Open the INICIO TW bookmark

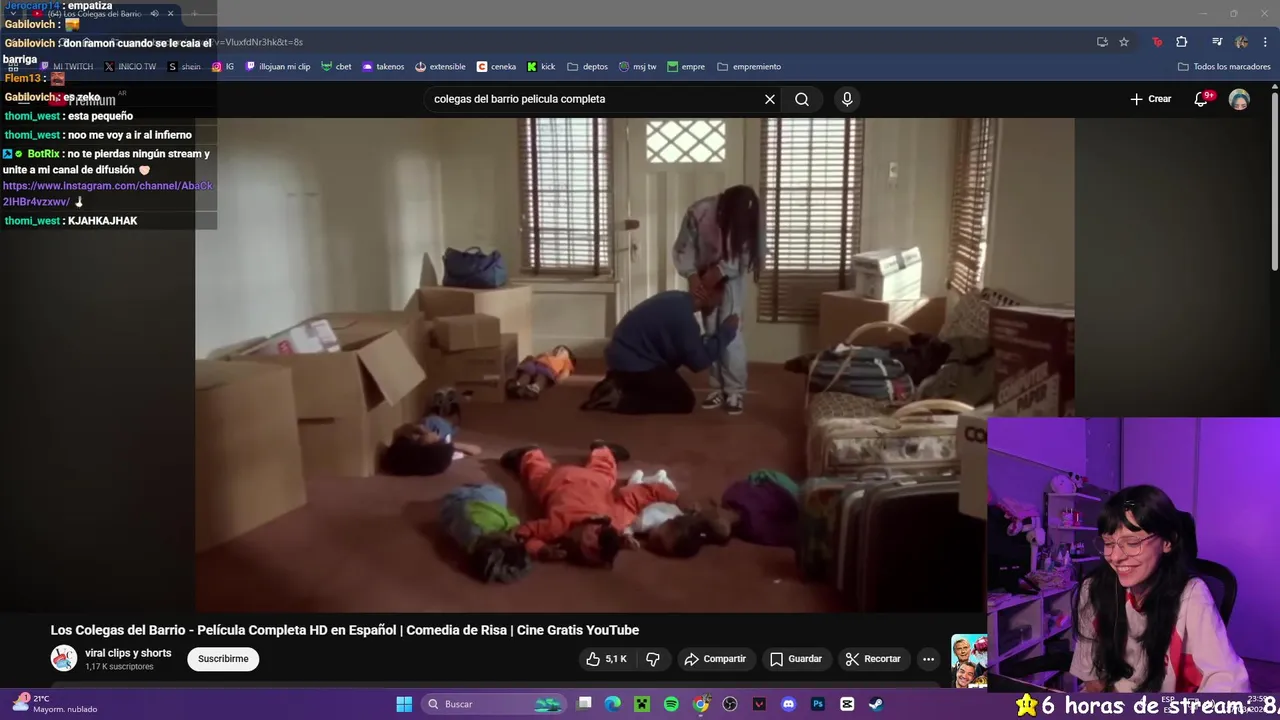(130, 67)
